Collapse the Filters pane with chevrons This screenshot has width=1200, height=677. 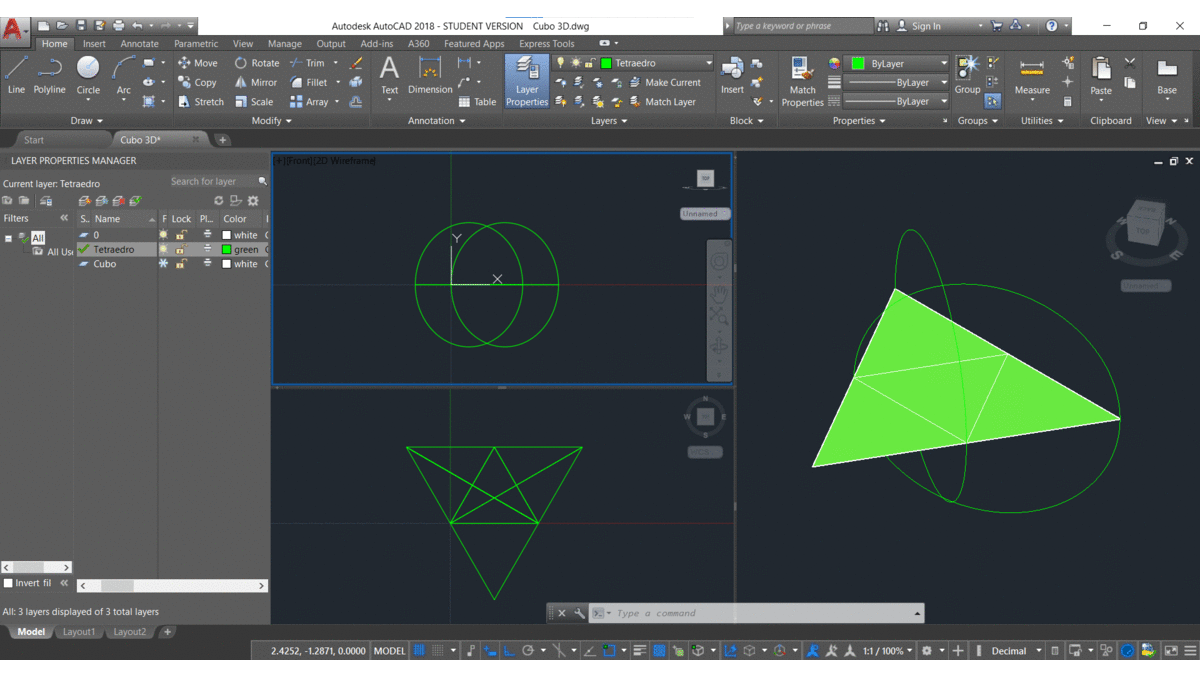[x=64, y=218]
